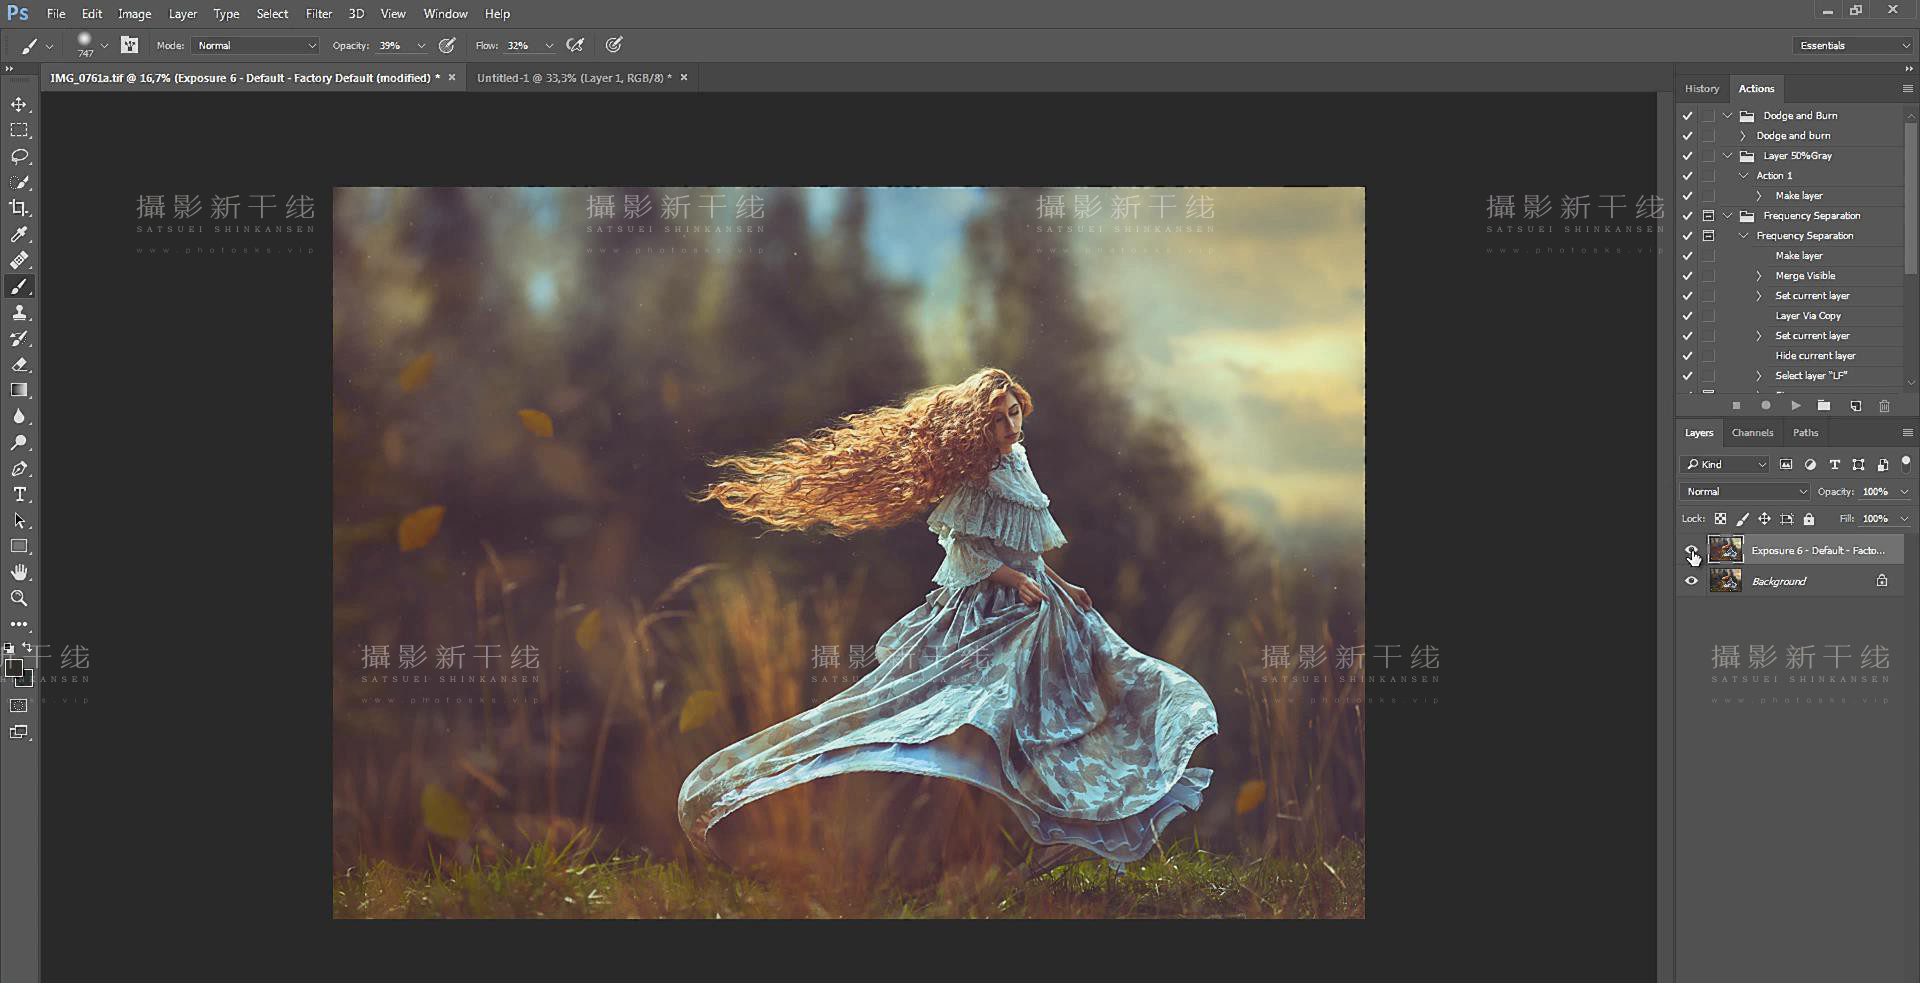The image size is (1920, 983).
Task: Open the brush settings panel icon
Action: pyautogui.click(x=129, y=45)
